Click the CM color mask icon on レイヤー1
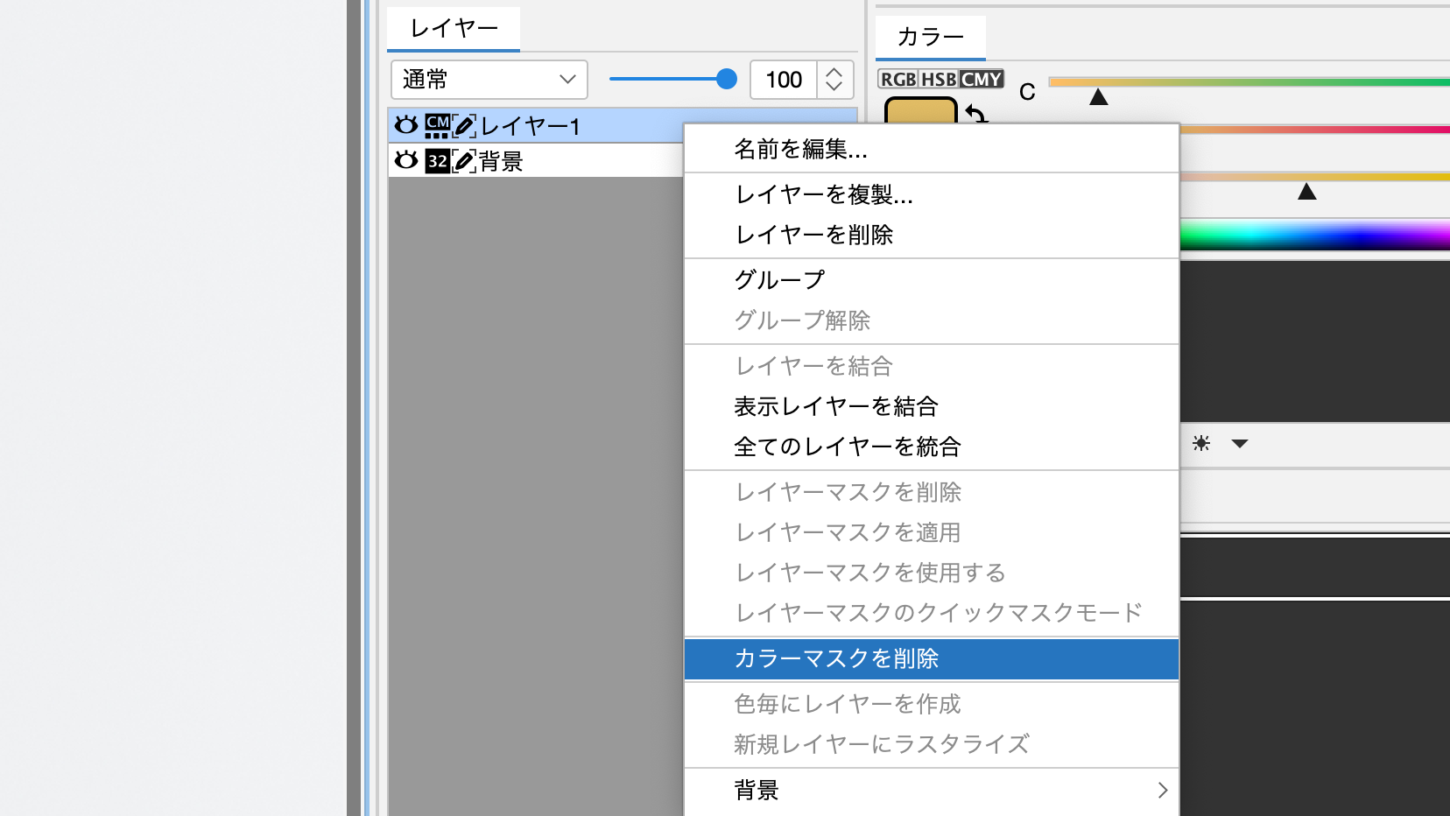1450x816 pixels. click(x=437, y=126)
